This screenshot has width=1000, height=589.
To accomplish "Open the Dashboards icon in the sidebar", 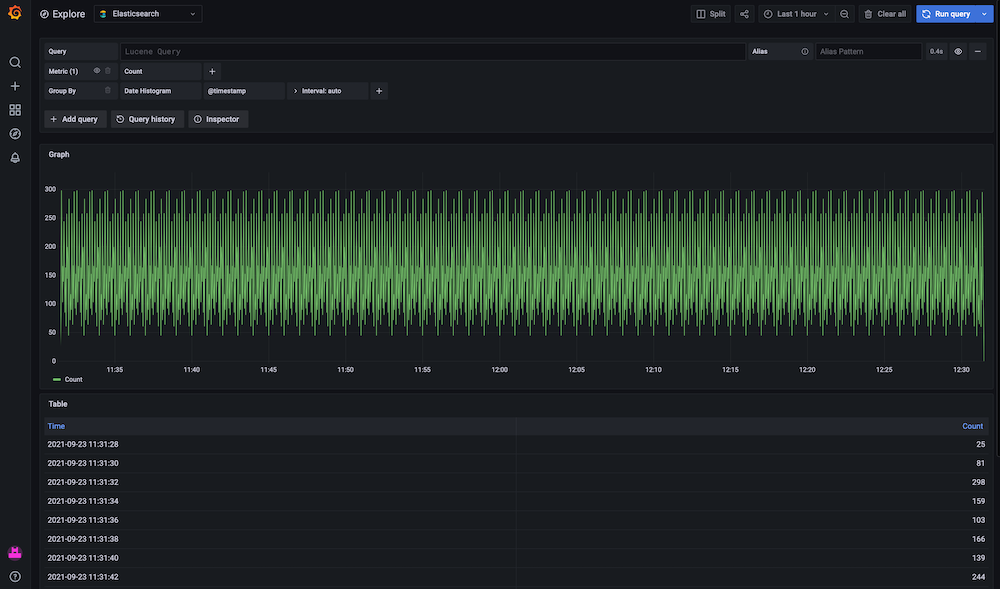I will pos(15,110).
